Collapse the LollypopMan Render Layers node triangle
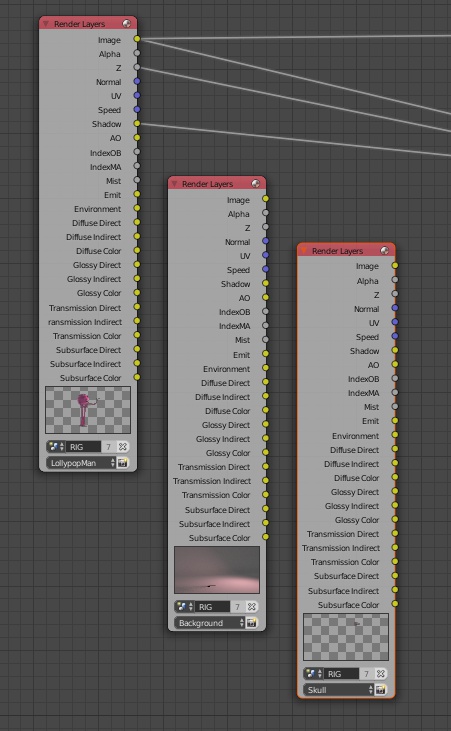This screenshot has height=731, width=451. 46,23
